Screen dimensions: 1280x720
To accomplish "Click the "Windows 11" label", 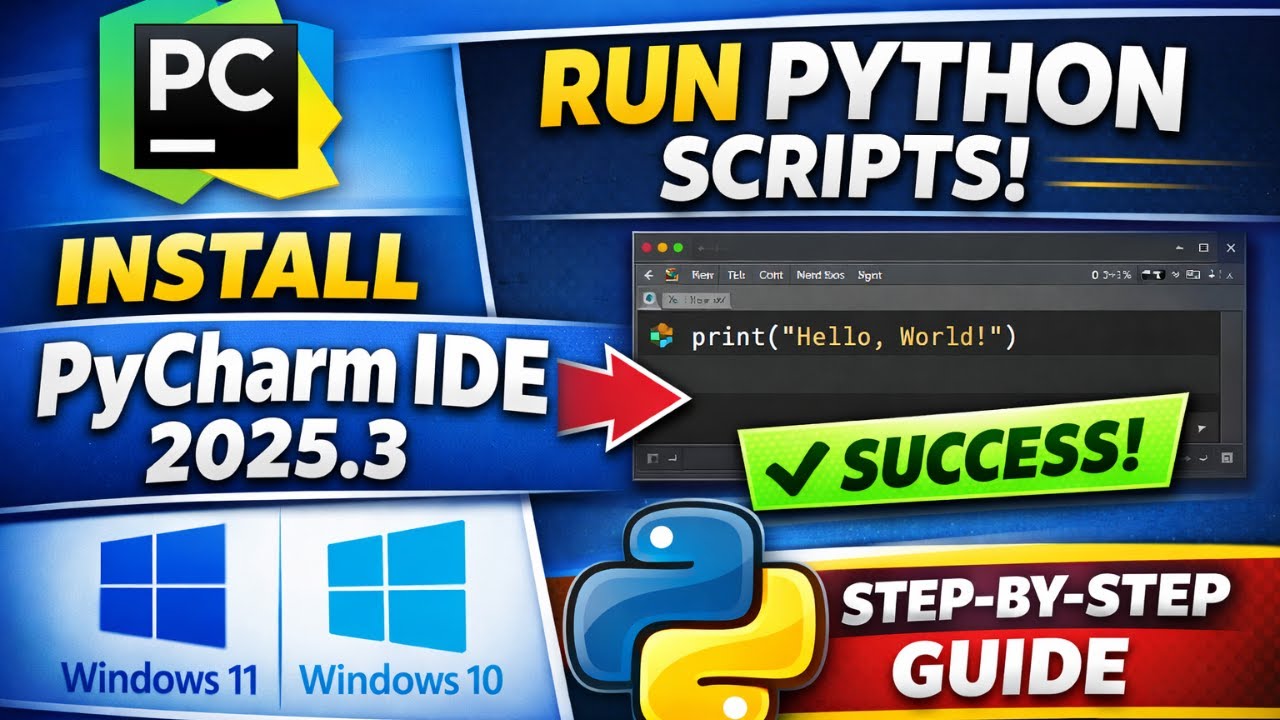I will [x=159, y=680].
